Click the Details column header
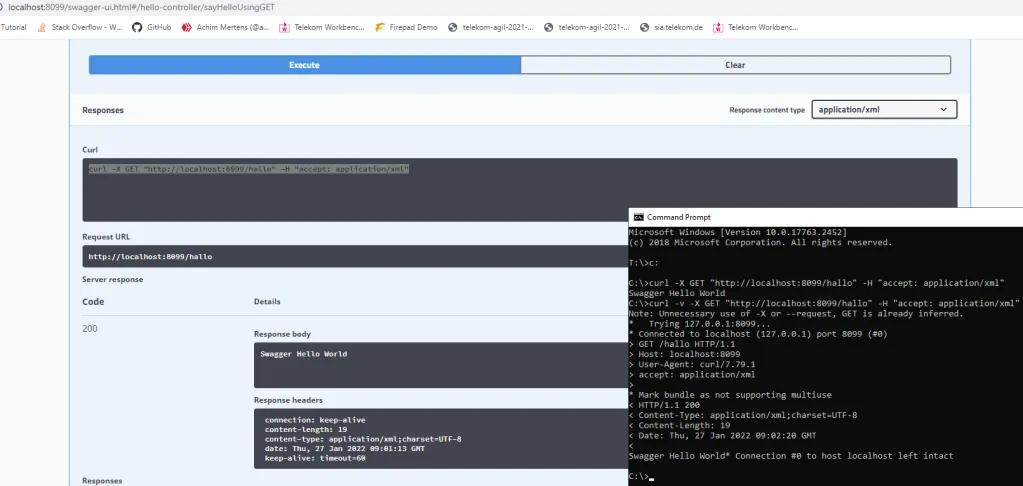This screenshot has height=486, width=1023. [x=267, y=302]
